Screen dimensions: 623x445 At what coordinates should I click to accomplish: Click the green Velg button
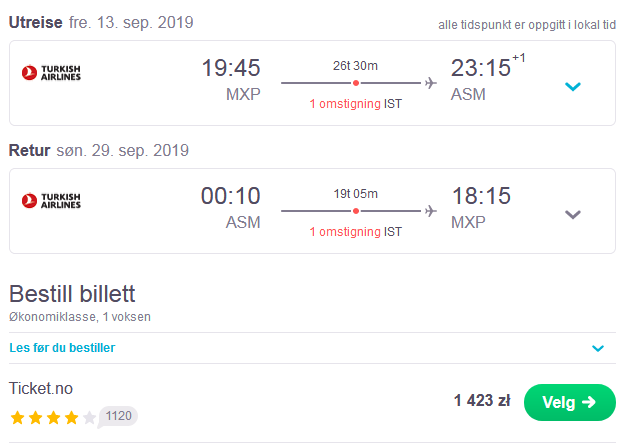570,402
